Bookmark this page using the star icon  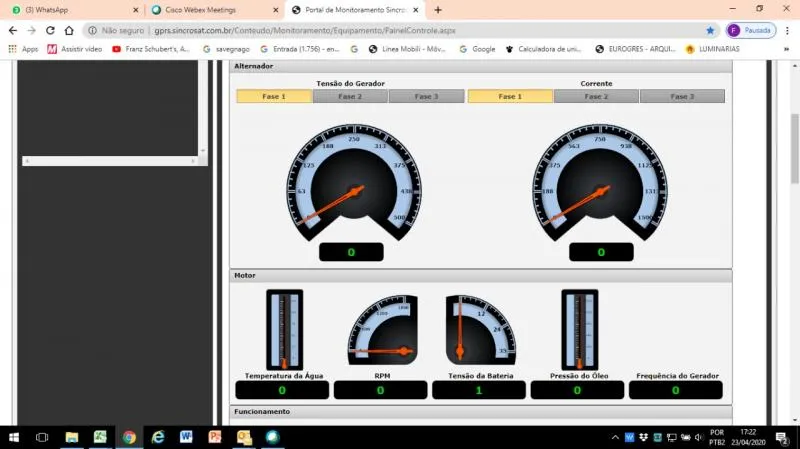click(711, 30)
